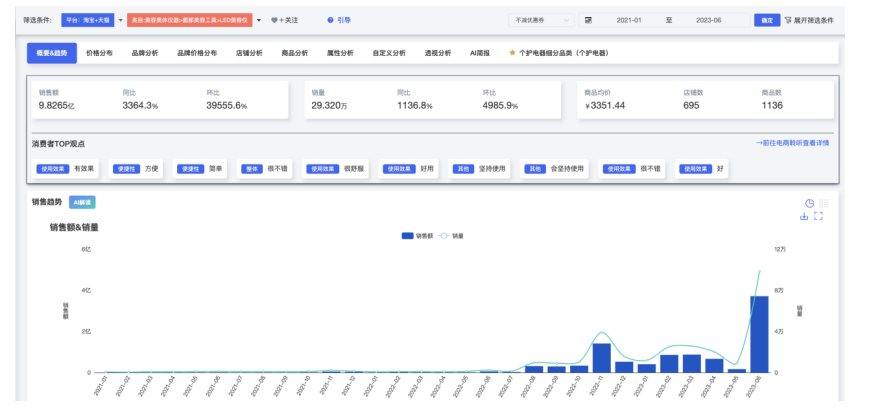
Task: Click the filter funnel icon 展开筛选条件
Action: [788, 20]
